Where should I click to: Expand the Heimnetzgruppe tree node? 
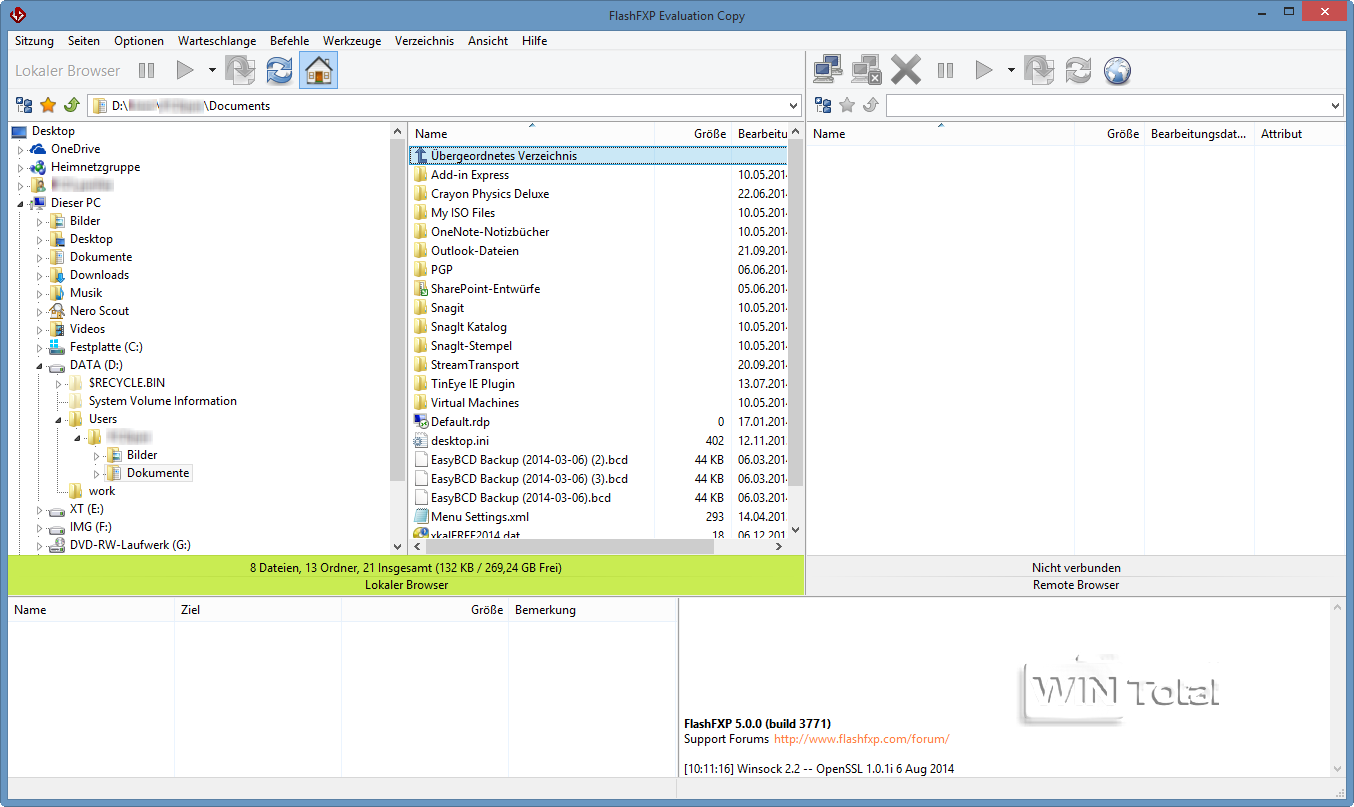[20, 168]
